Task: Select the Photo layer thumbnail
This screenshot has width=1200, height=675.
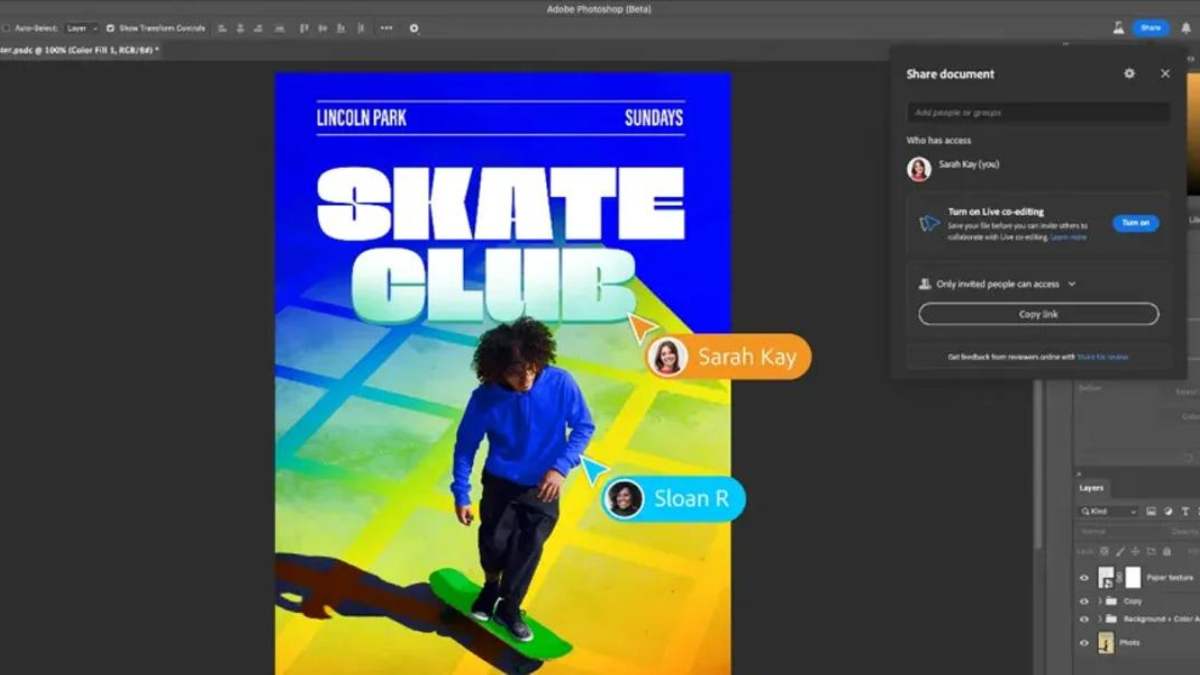Action: click(x=1106, y=643)
